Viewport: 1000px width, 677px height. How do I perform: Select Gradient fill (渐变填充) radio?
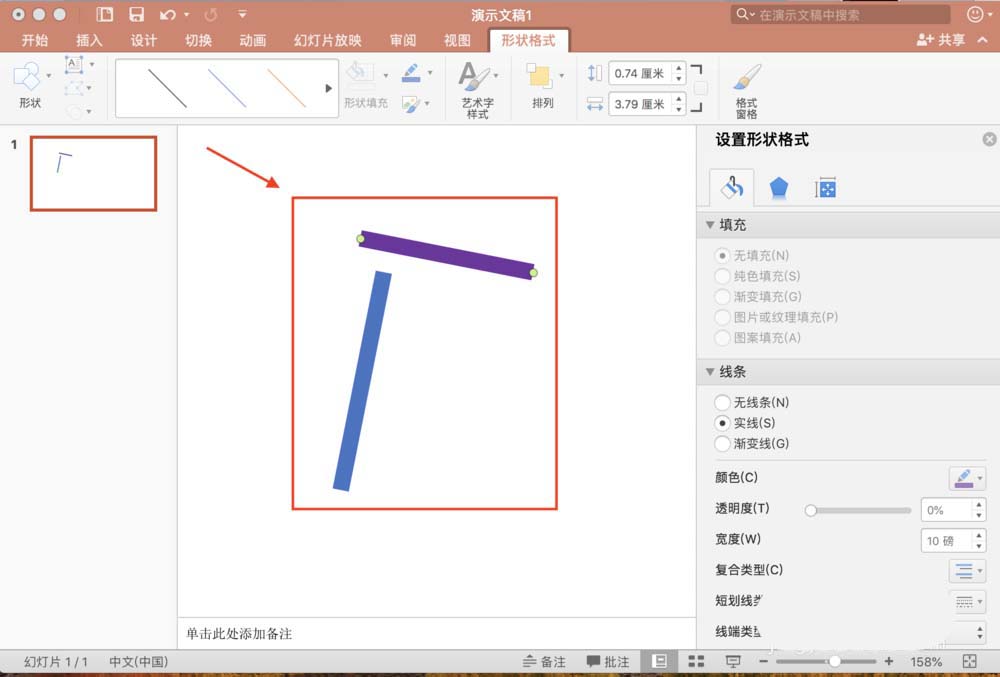[x=722, y=296]
